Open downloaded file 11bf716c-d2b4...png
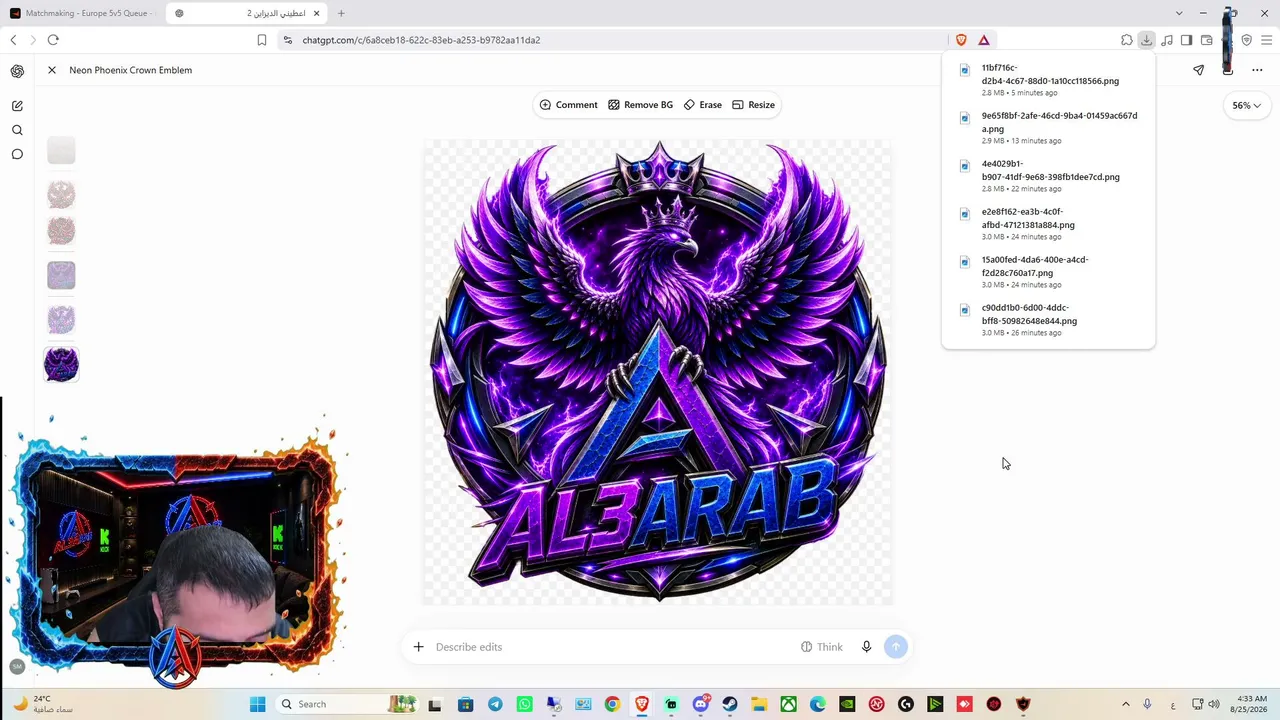This screenshot has height=720, width=1280. click(x=1048, y=80)
